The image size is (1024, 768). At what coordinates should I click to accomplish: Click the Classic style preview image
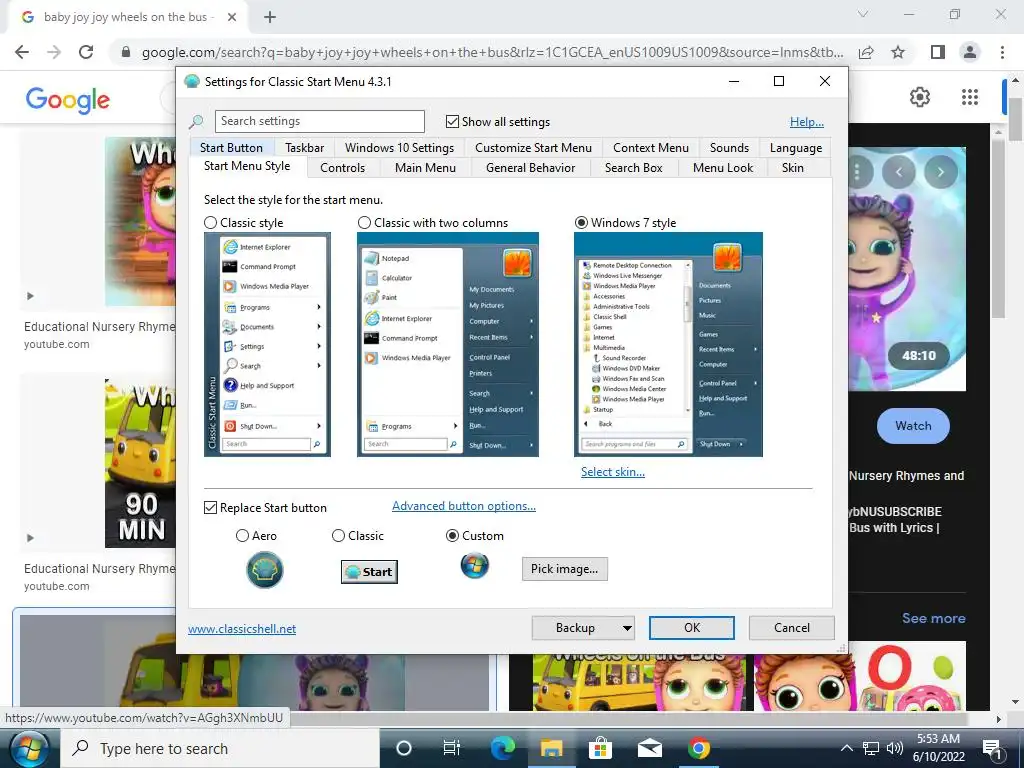[x=267, y=344]
